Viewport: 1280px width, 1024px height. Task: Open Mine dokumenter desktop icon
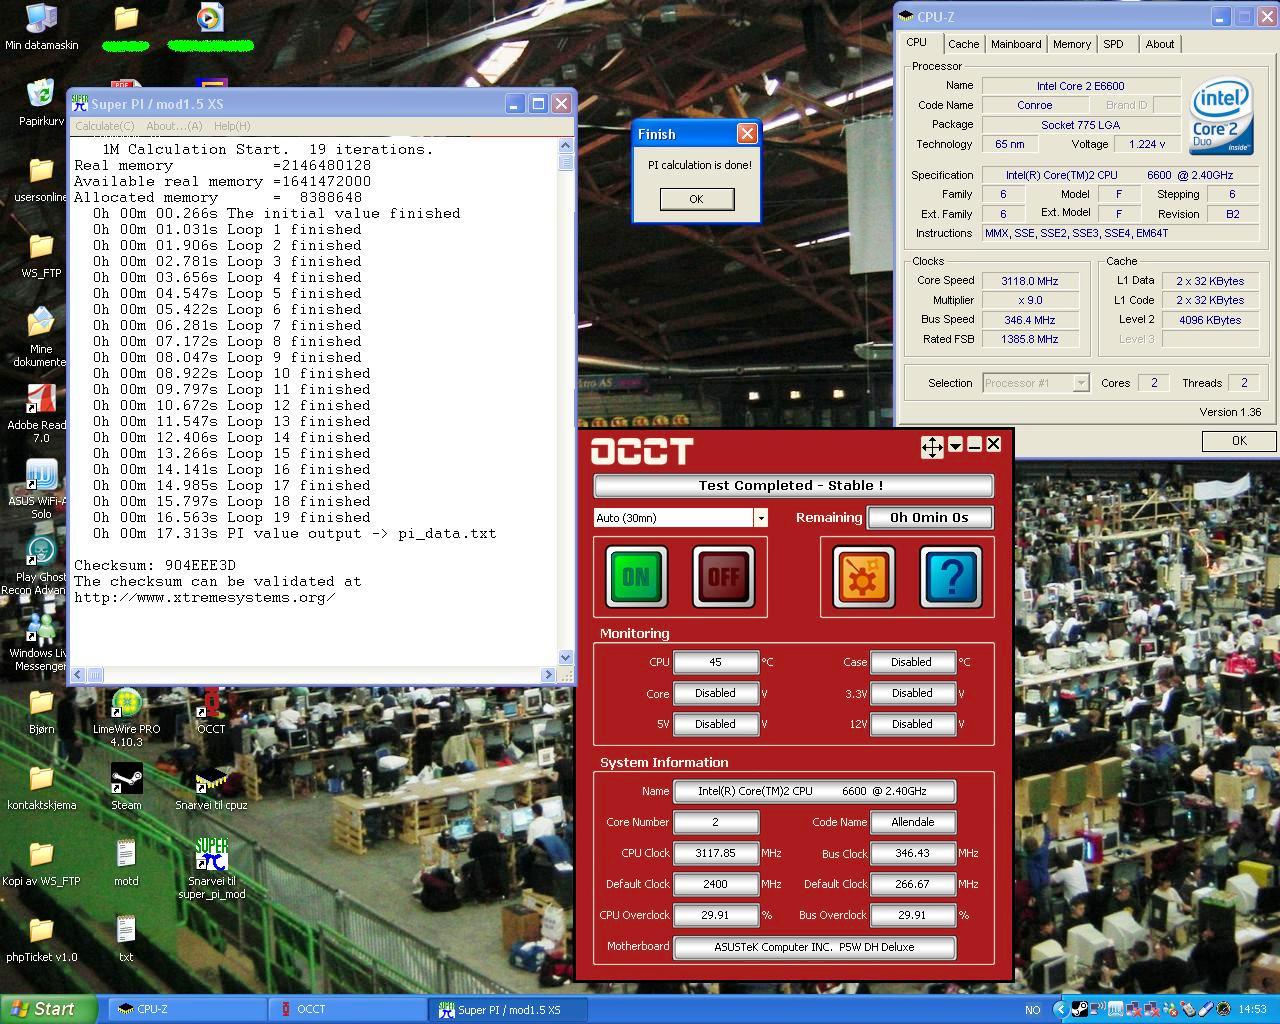point(41,337)
